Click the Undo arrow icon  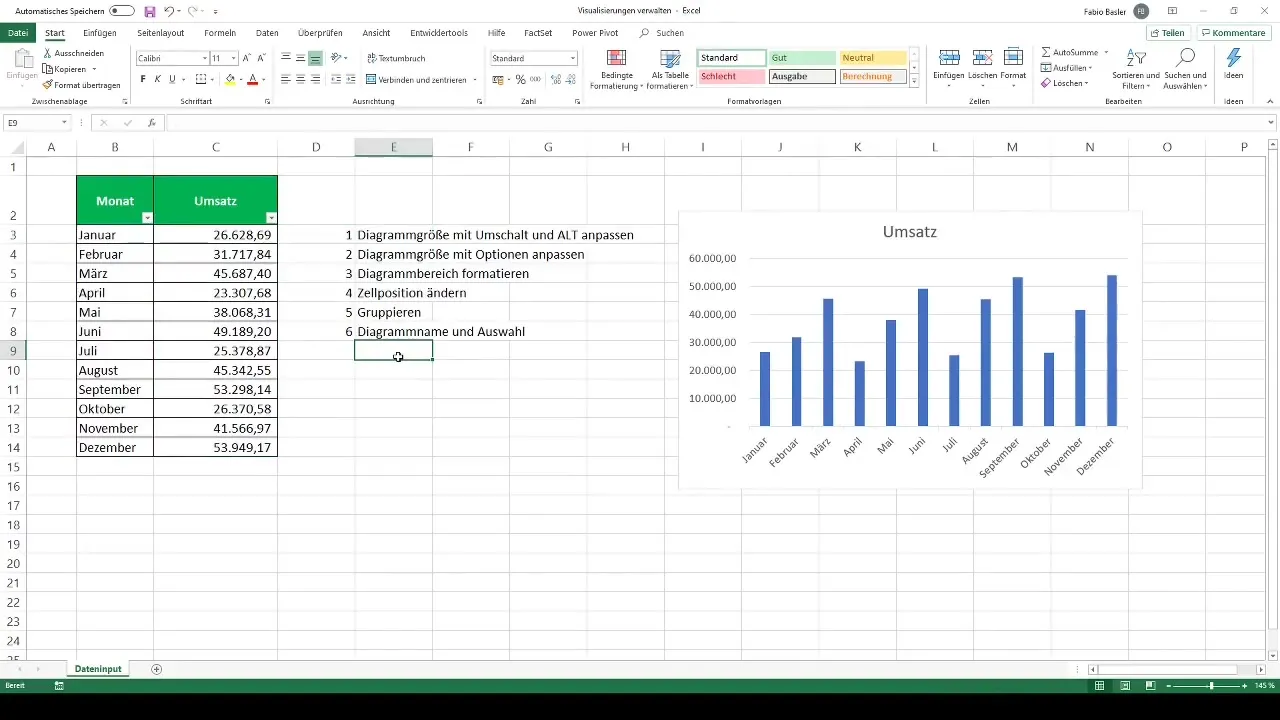(168, 11)
